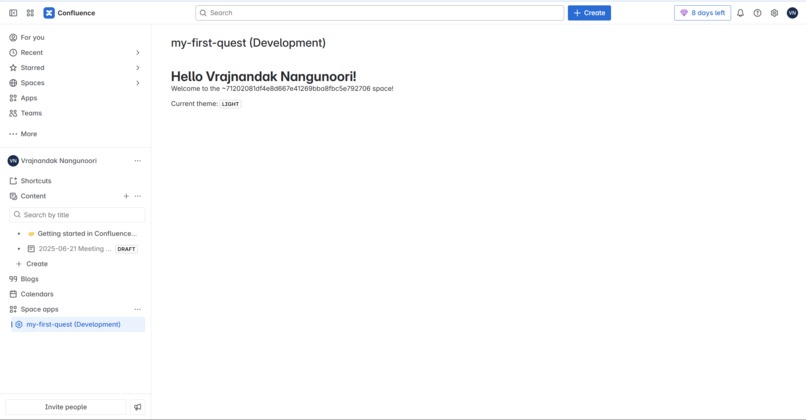The image size is (806, 420).
Task: Click the Shortcuts icon in the sidebar
Action: [13, 181]
